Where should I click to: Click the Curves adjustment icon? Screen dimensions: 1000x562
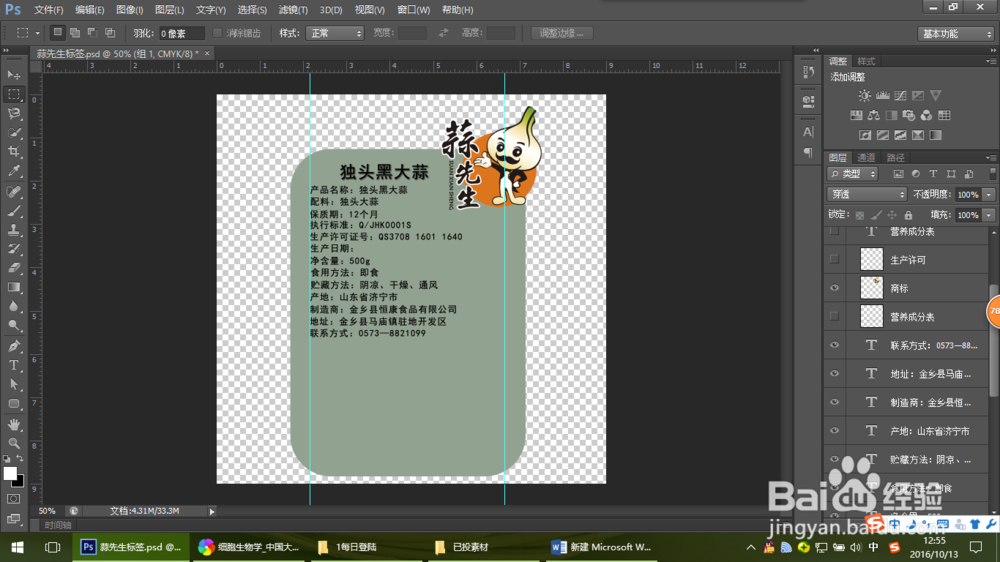900,96
